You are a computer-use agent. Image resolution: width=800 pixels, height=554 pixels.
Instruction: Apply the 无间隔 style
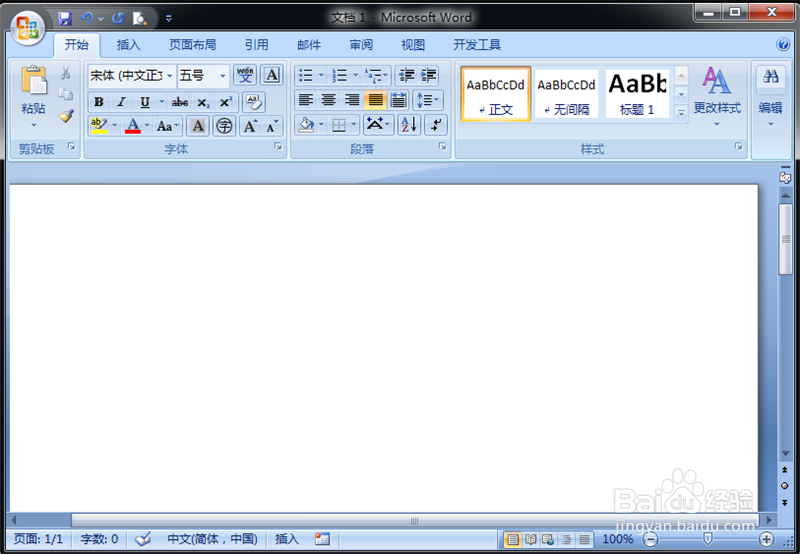click(566, 93)
